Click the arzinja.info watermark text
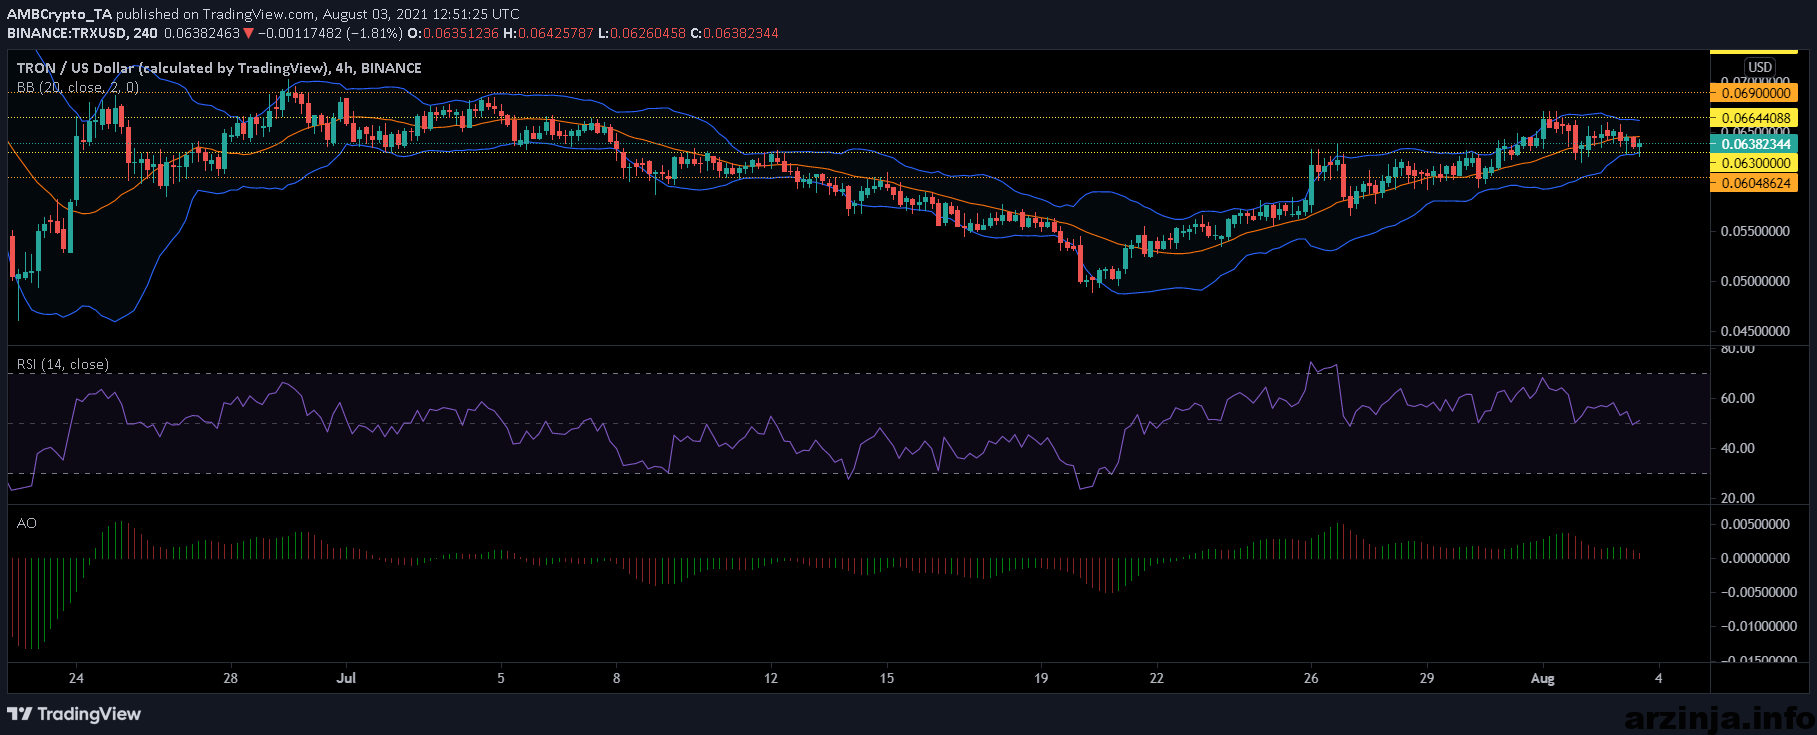The width and height of the screenshot is (1817, 735). coord(1720,716)
